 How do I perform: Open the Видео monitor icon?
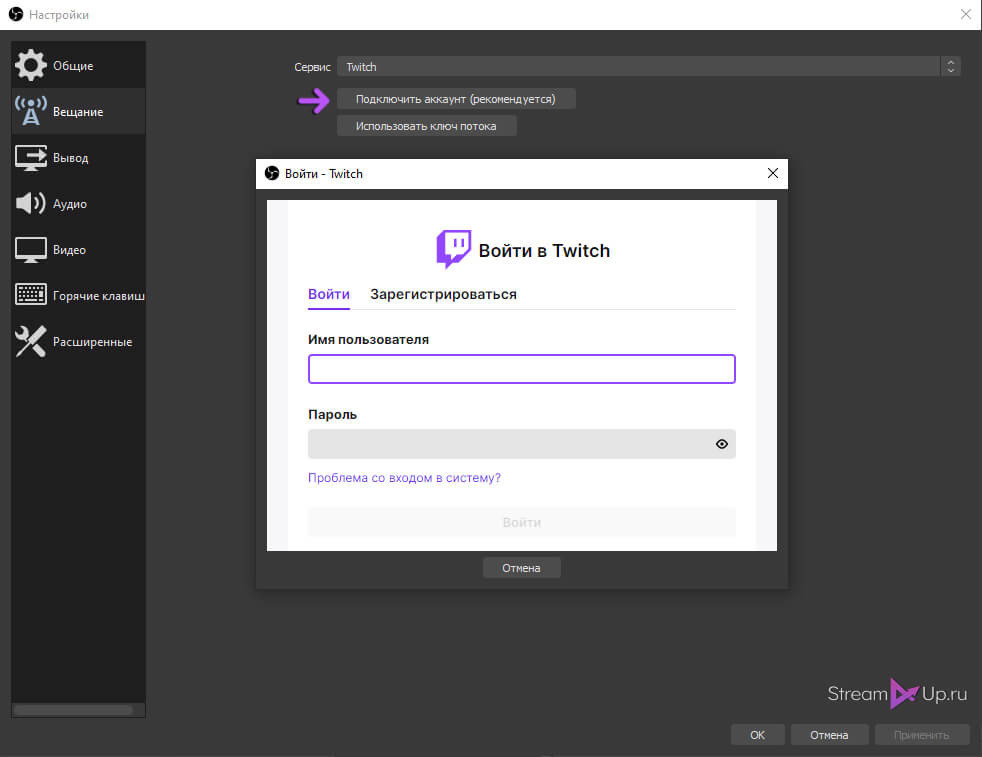tap(31, 249)
